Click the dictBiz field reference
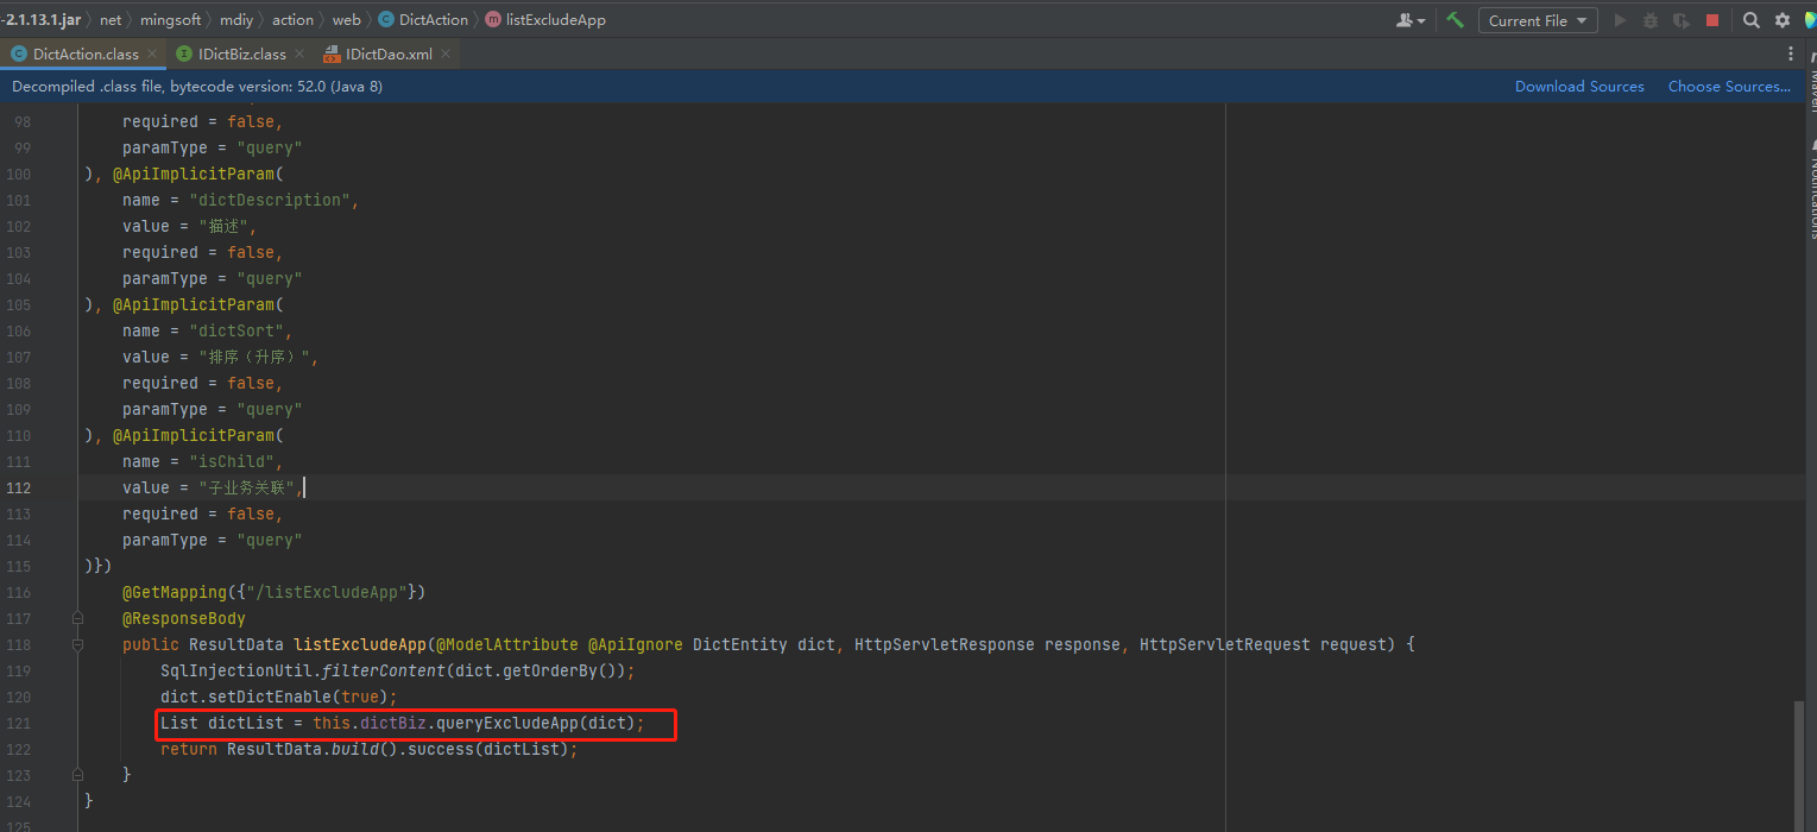 pyautogui.click(x=393, y=723)
